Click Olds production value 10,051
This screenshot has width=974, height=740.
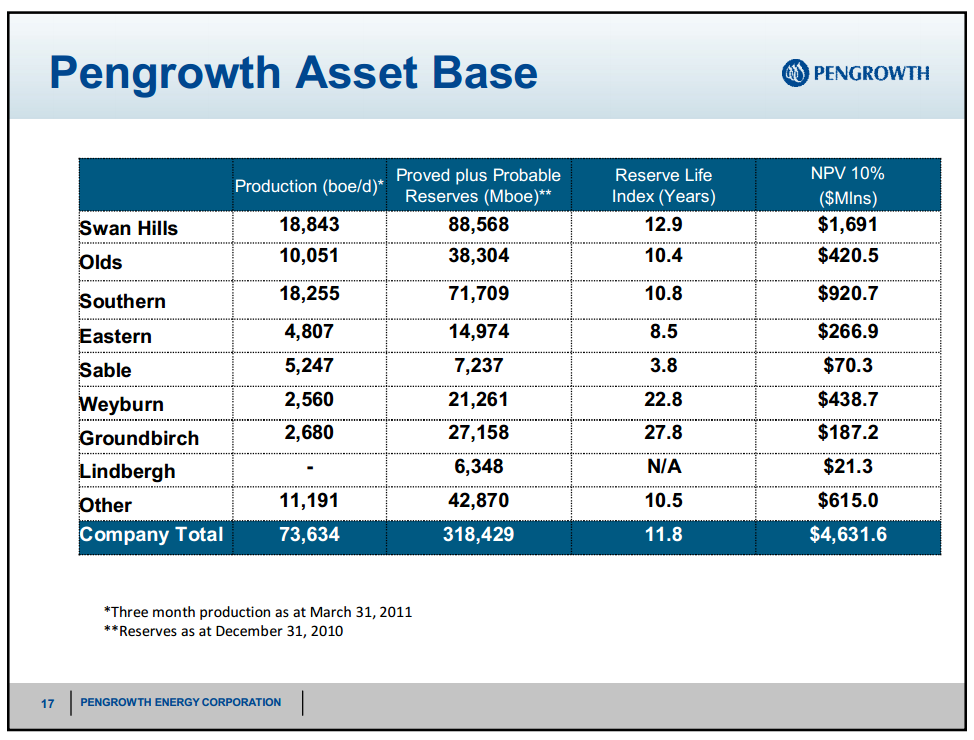[x=309, y=255]
